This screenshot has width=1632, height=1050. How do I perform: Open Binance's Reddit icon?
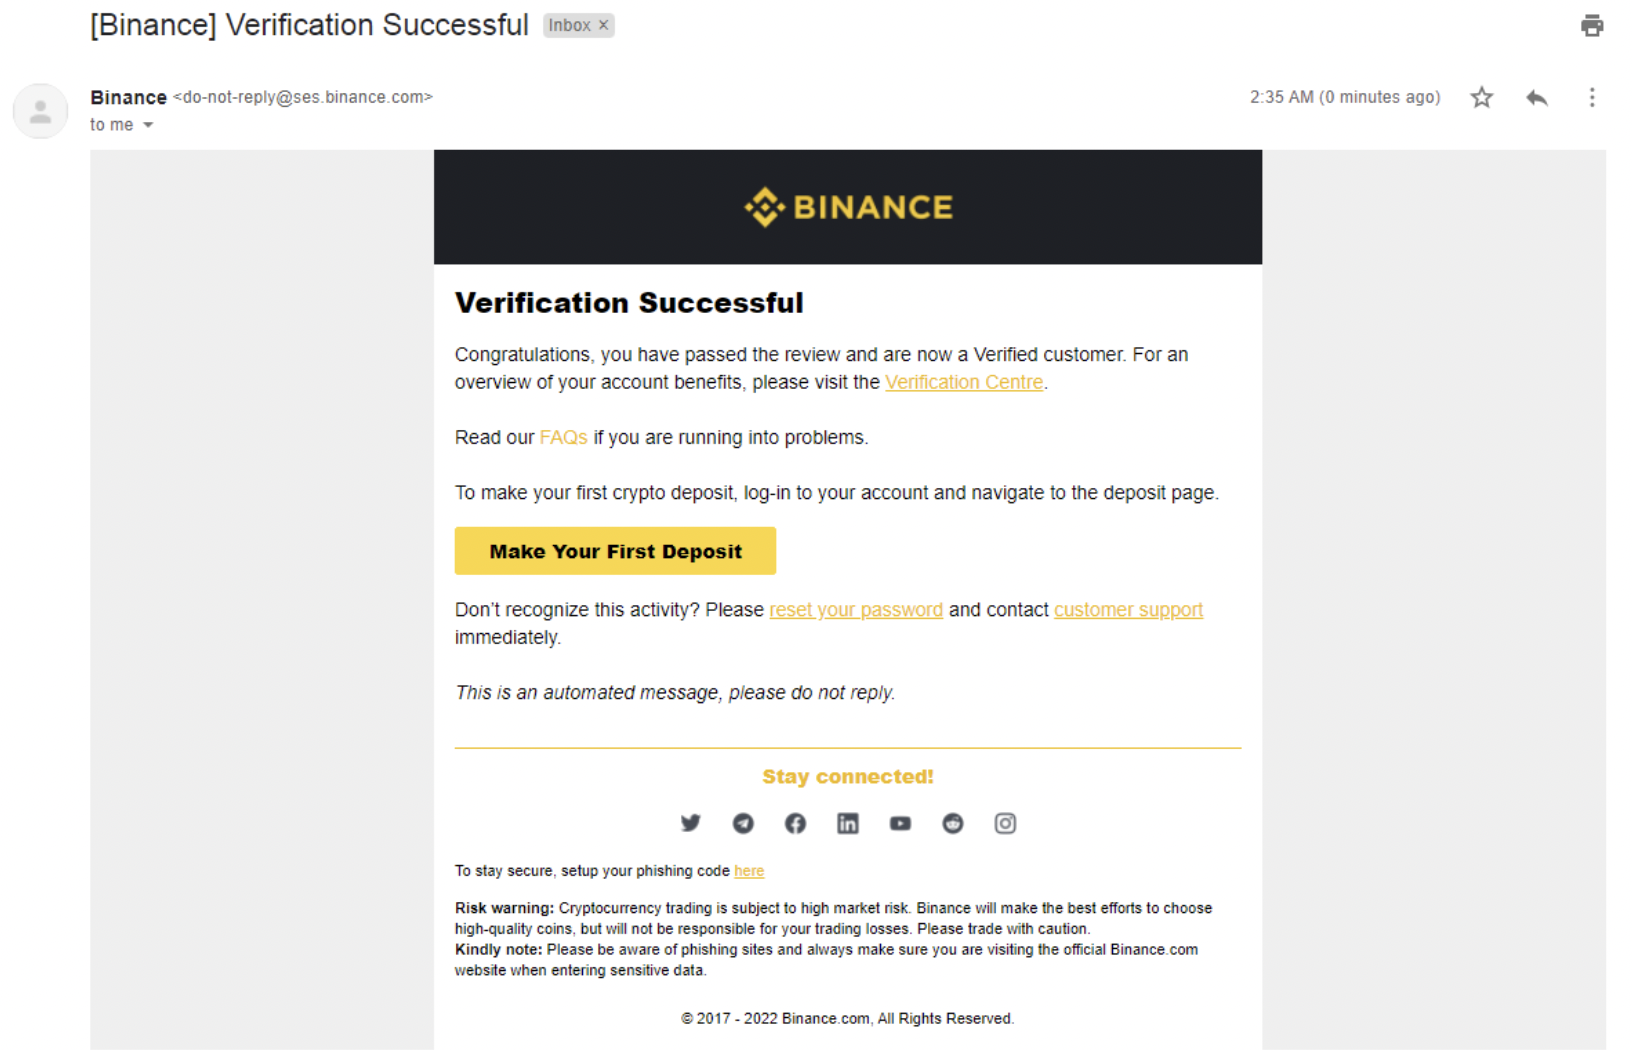coord(953,823)
